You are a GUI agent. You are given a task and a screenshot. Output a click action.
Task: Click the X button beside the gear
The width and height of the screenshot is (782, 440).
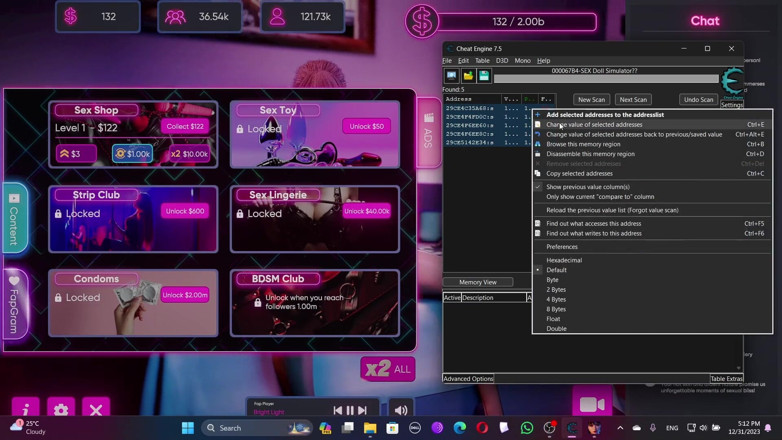pos(96,409)
